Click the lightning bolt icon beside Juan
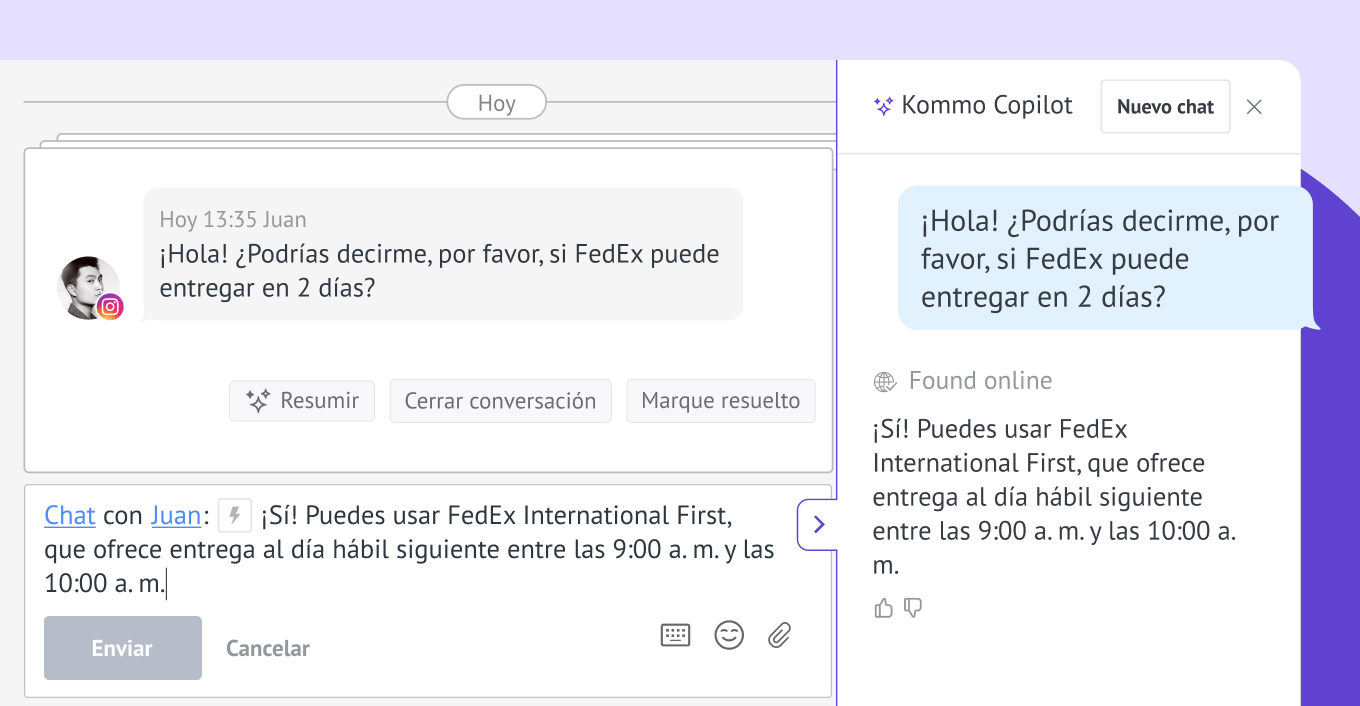 (235, 516)
